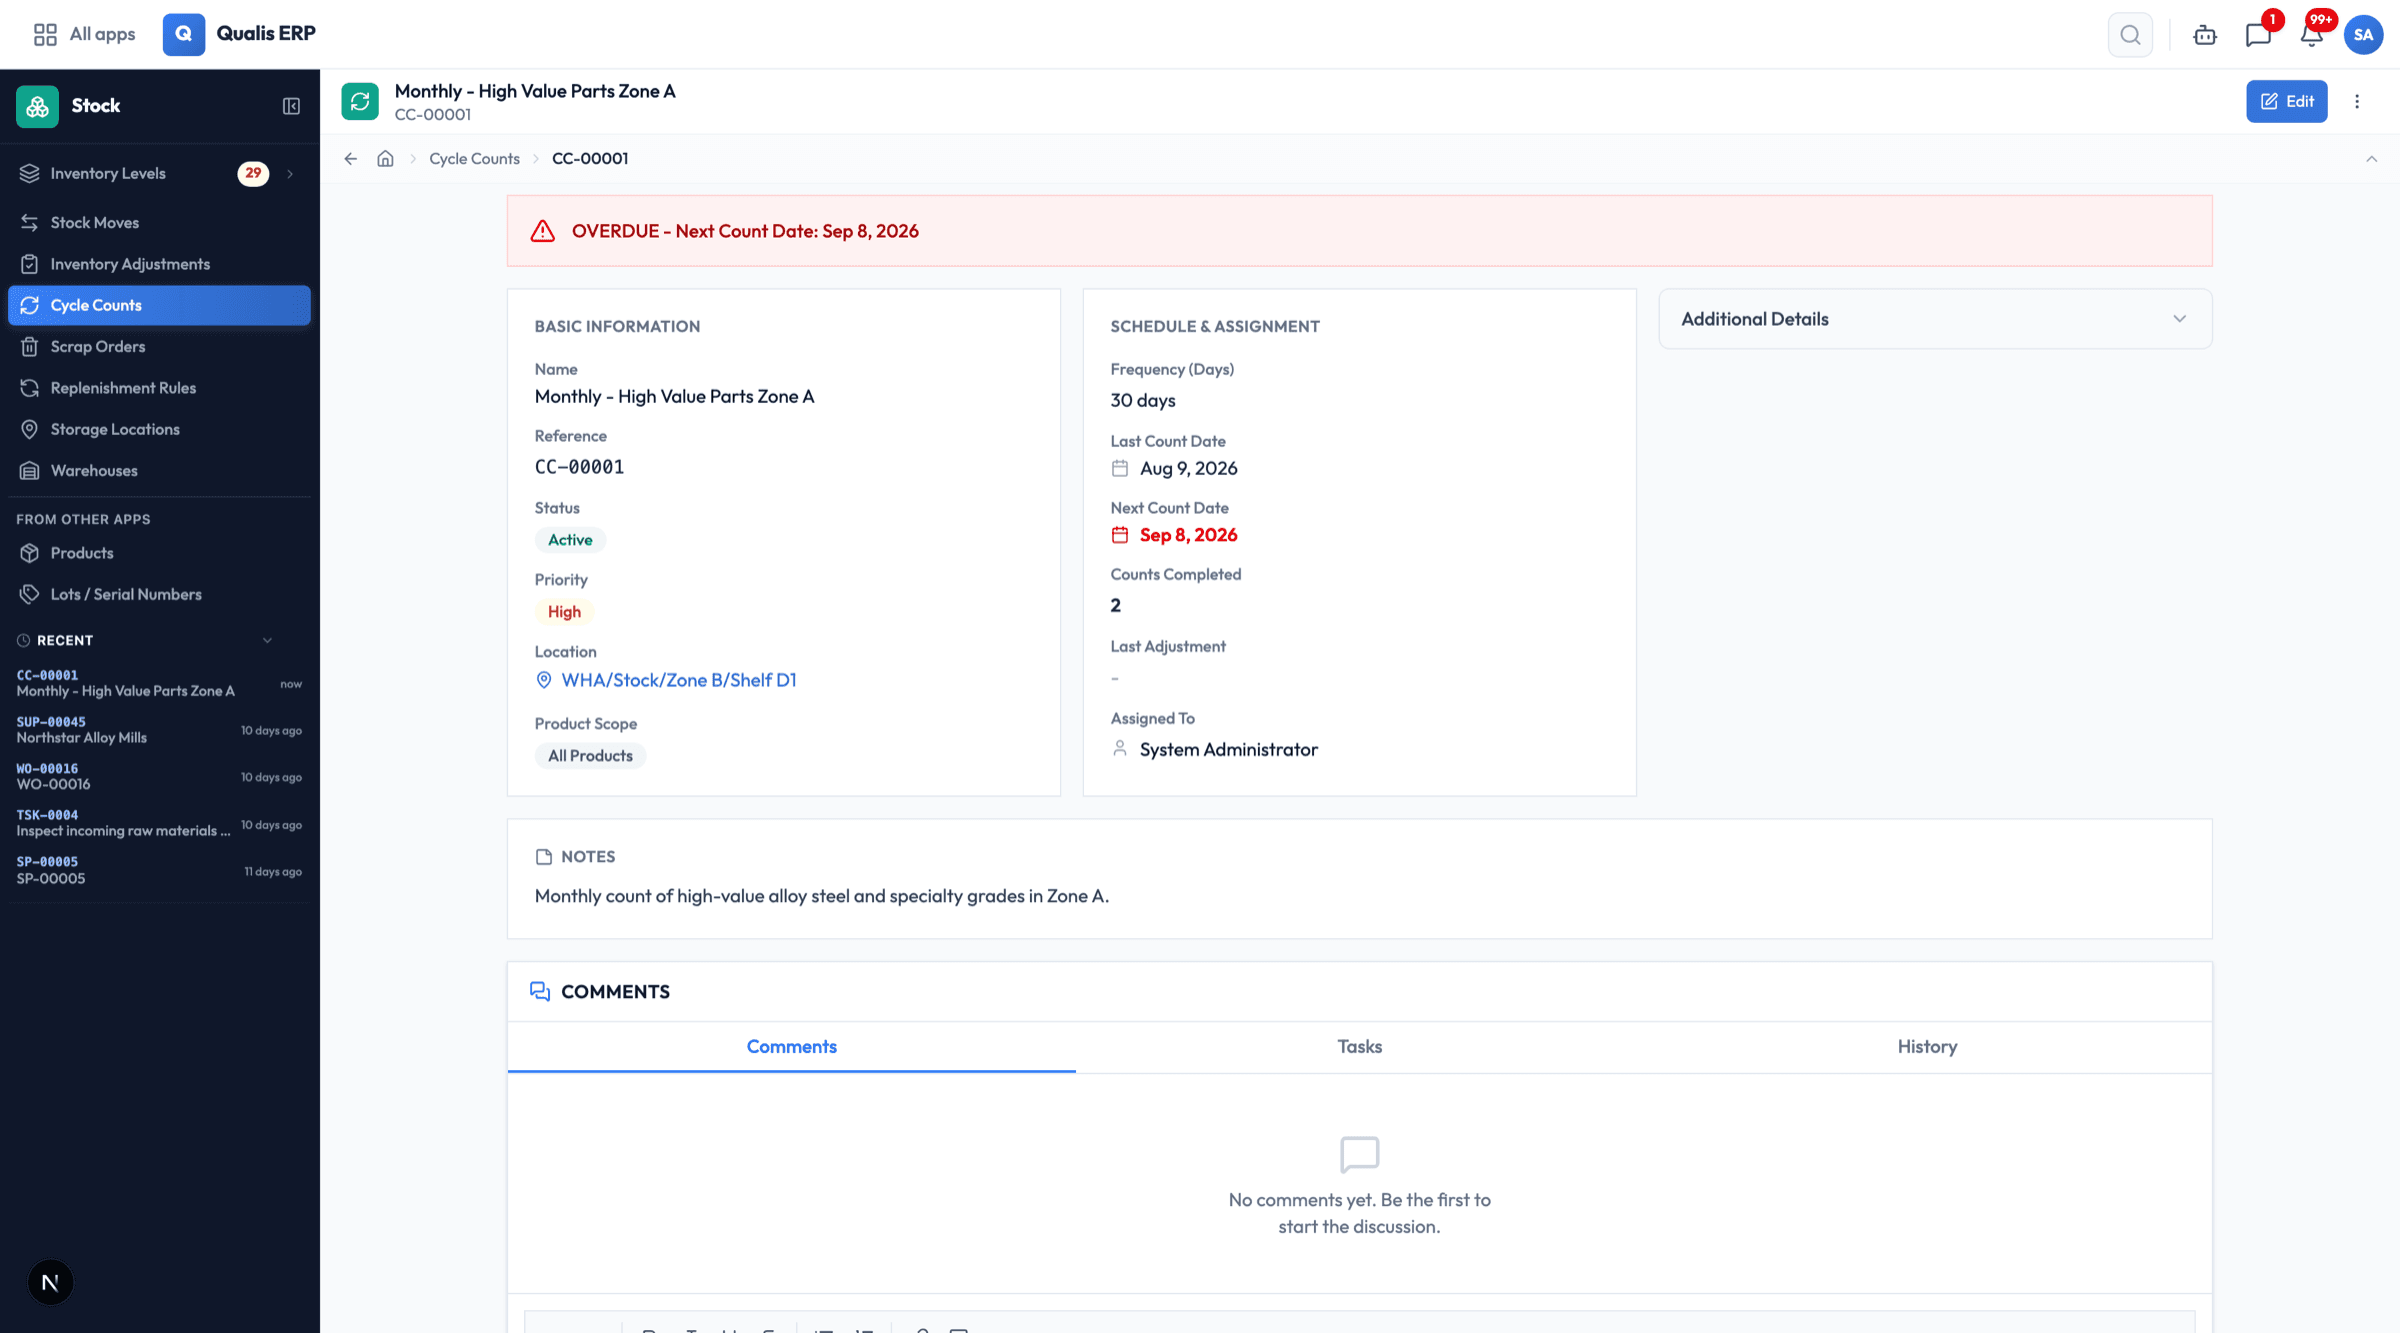Switch to the Tasks tab
Image resolution: width=2400 pixels, height=1333 pixels.
tap(1359, 1047)
